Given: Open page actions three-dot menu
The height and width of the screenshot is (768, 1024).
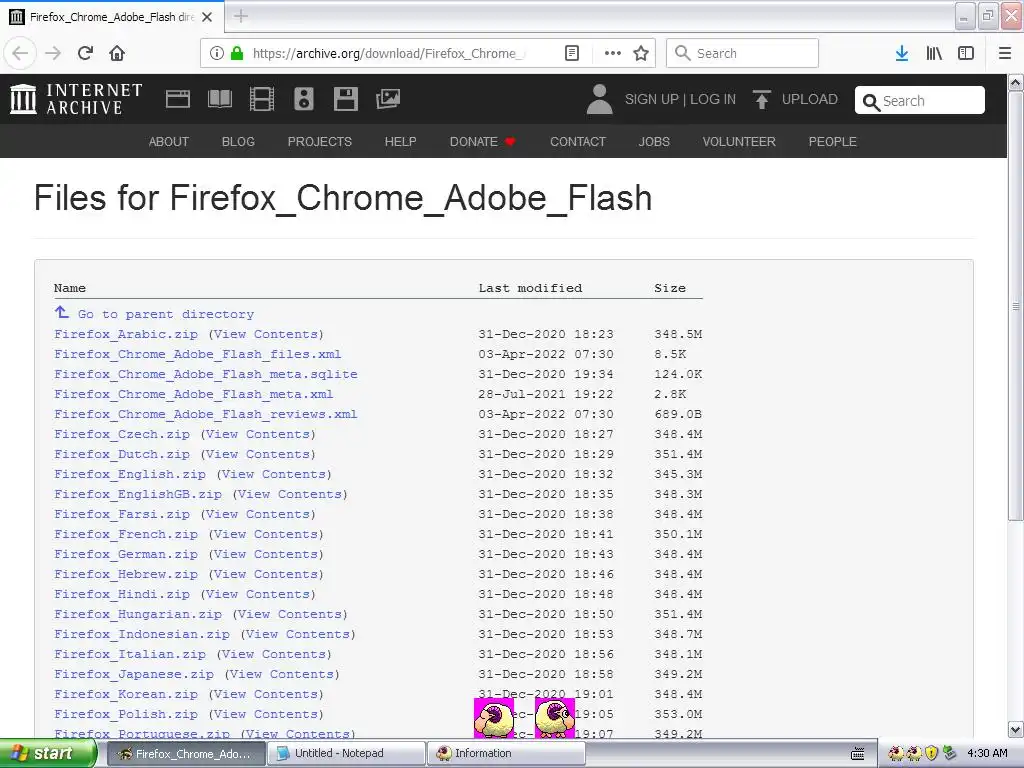Looking at the screenshot, I should pos(613,53).
